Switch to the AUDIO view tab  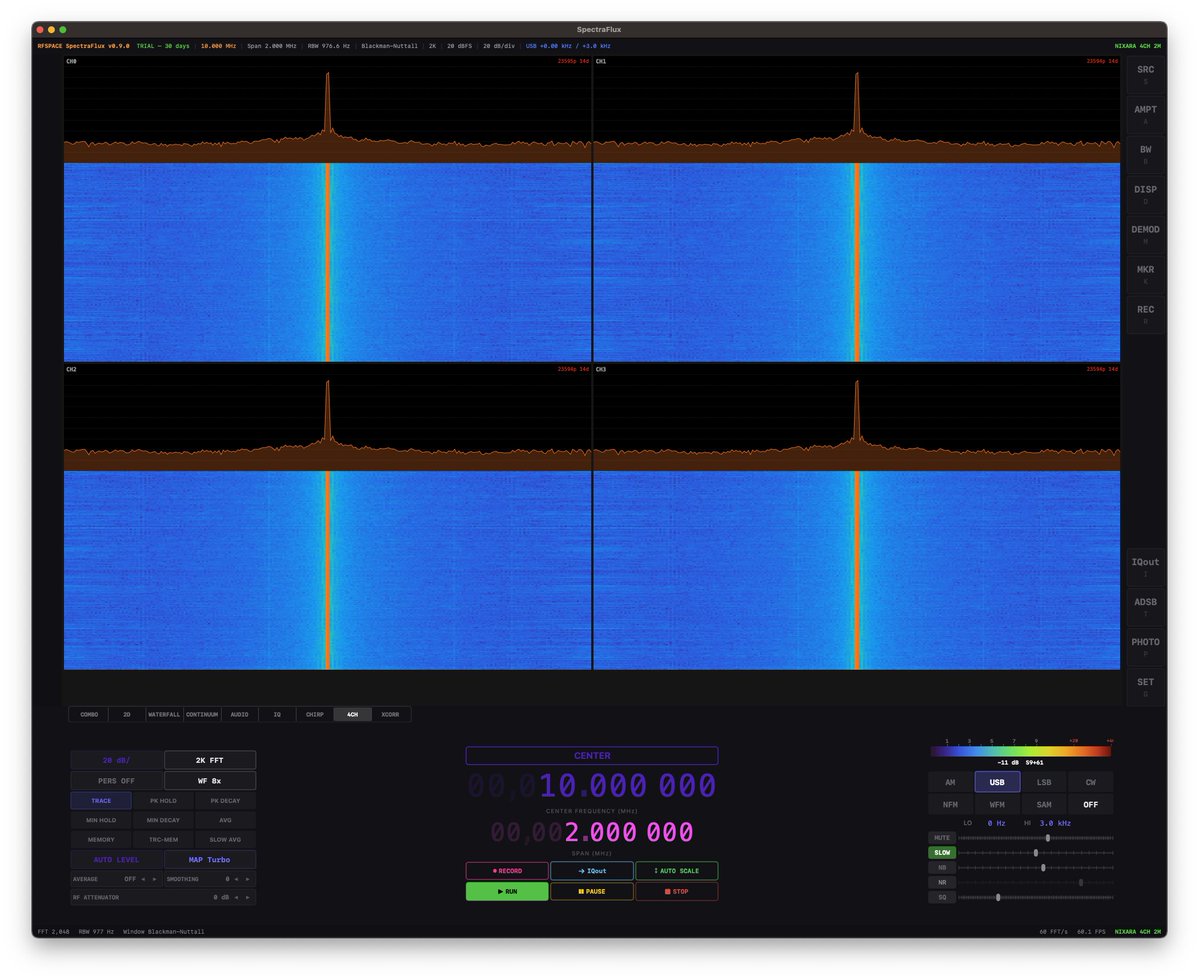pos(239,715)
